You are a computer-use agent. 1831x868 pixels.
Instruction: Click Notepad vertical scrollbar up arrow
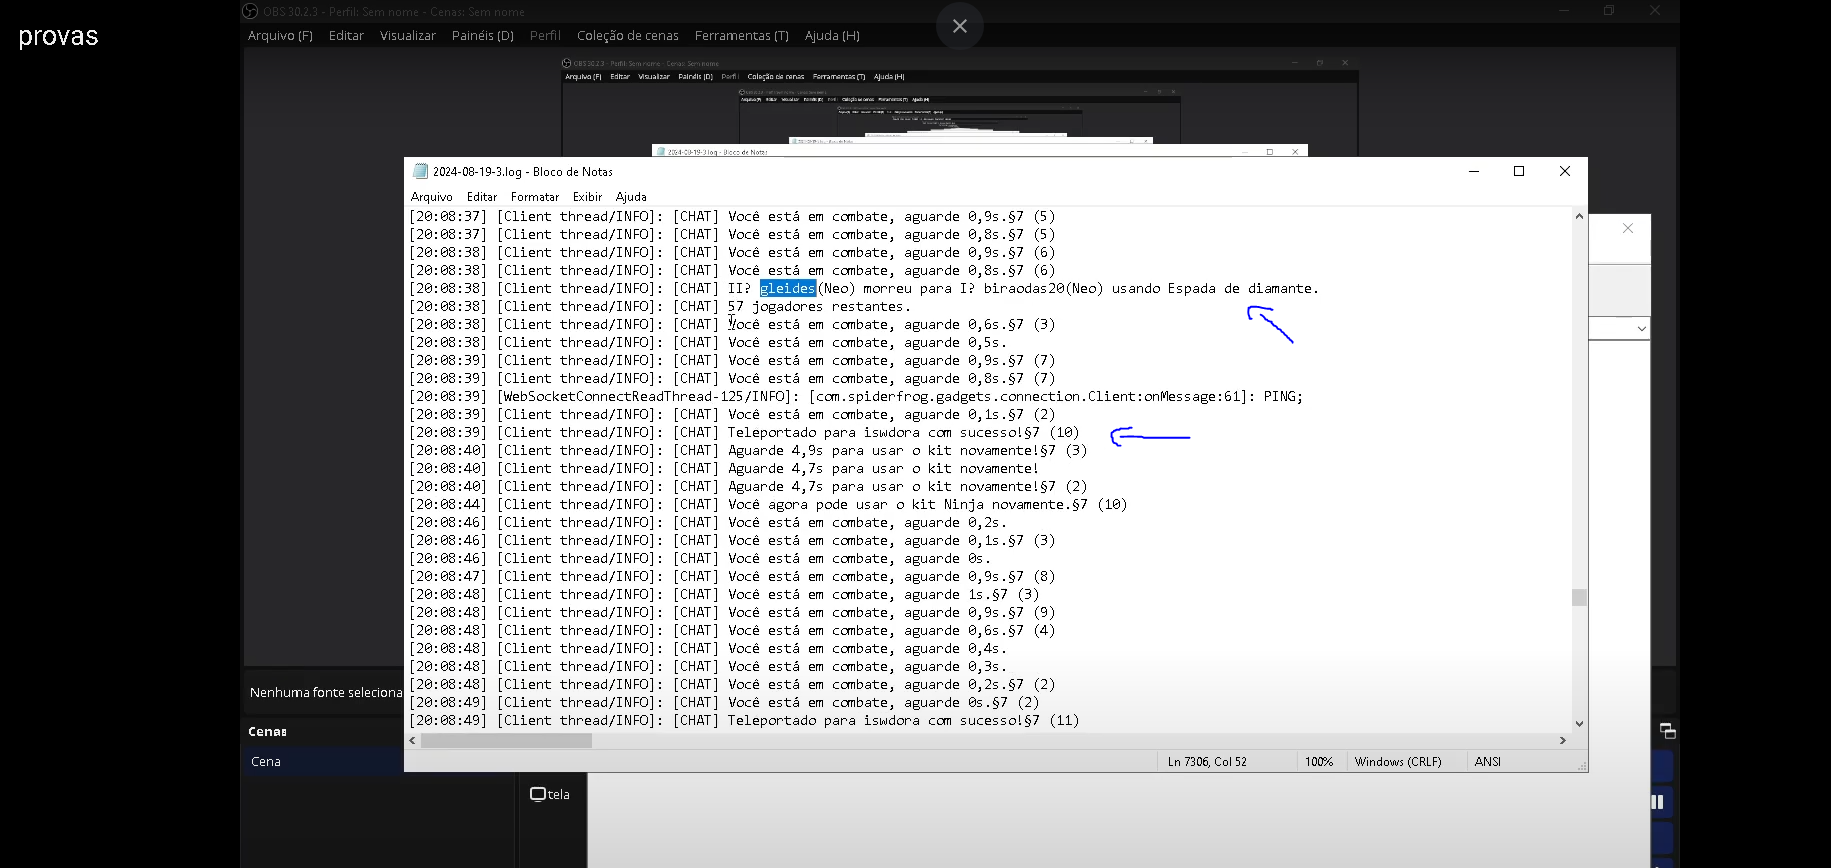pos(1579,216)
